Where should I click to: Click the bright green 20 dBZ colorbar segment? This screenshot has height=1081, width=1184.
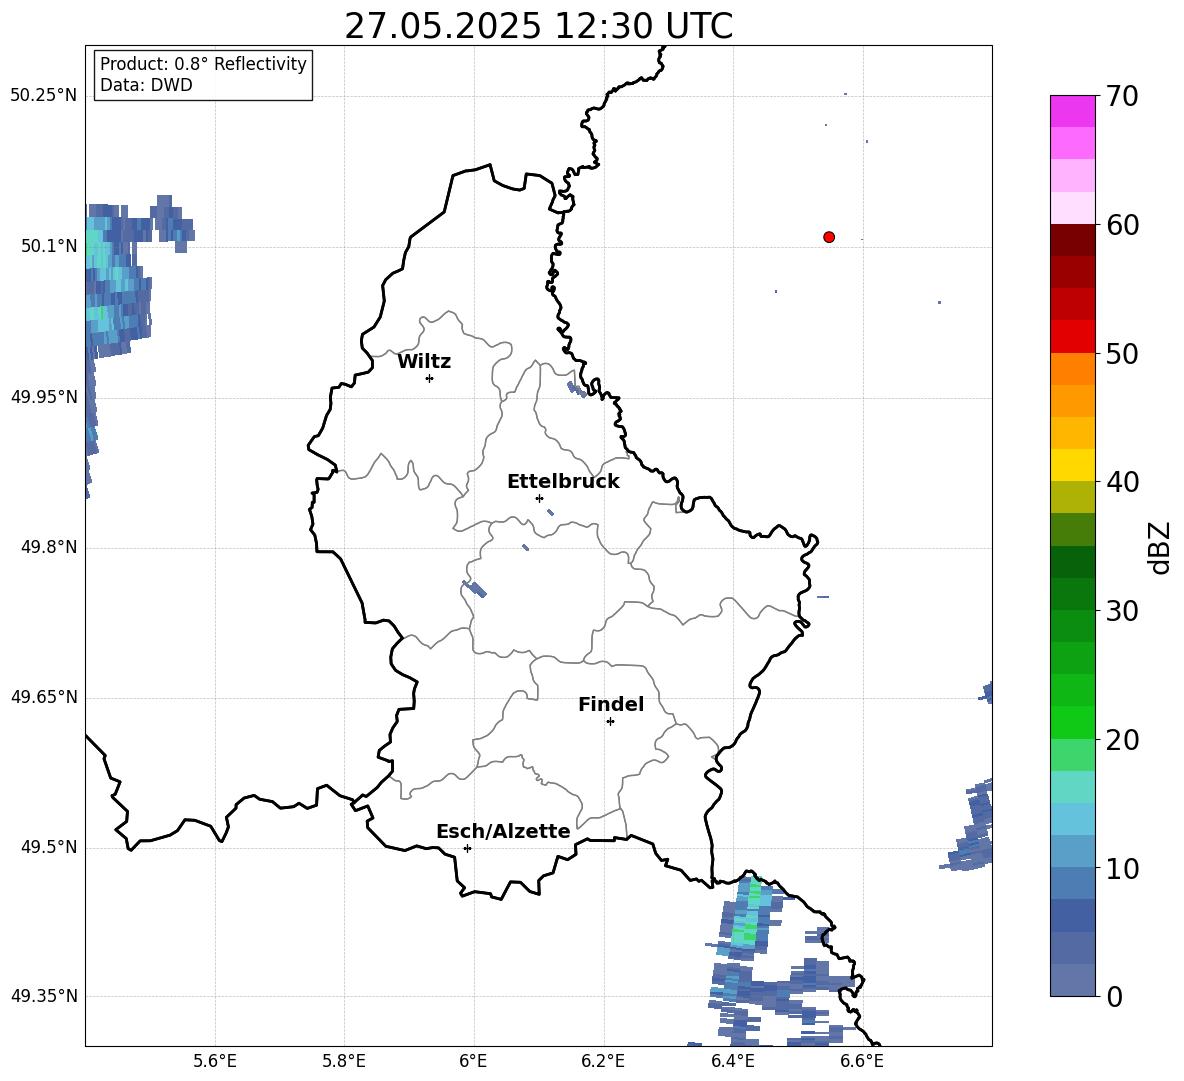tap(1072, 722)
